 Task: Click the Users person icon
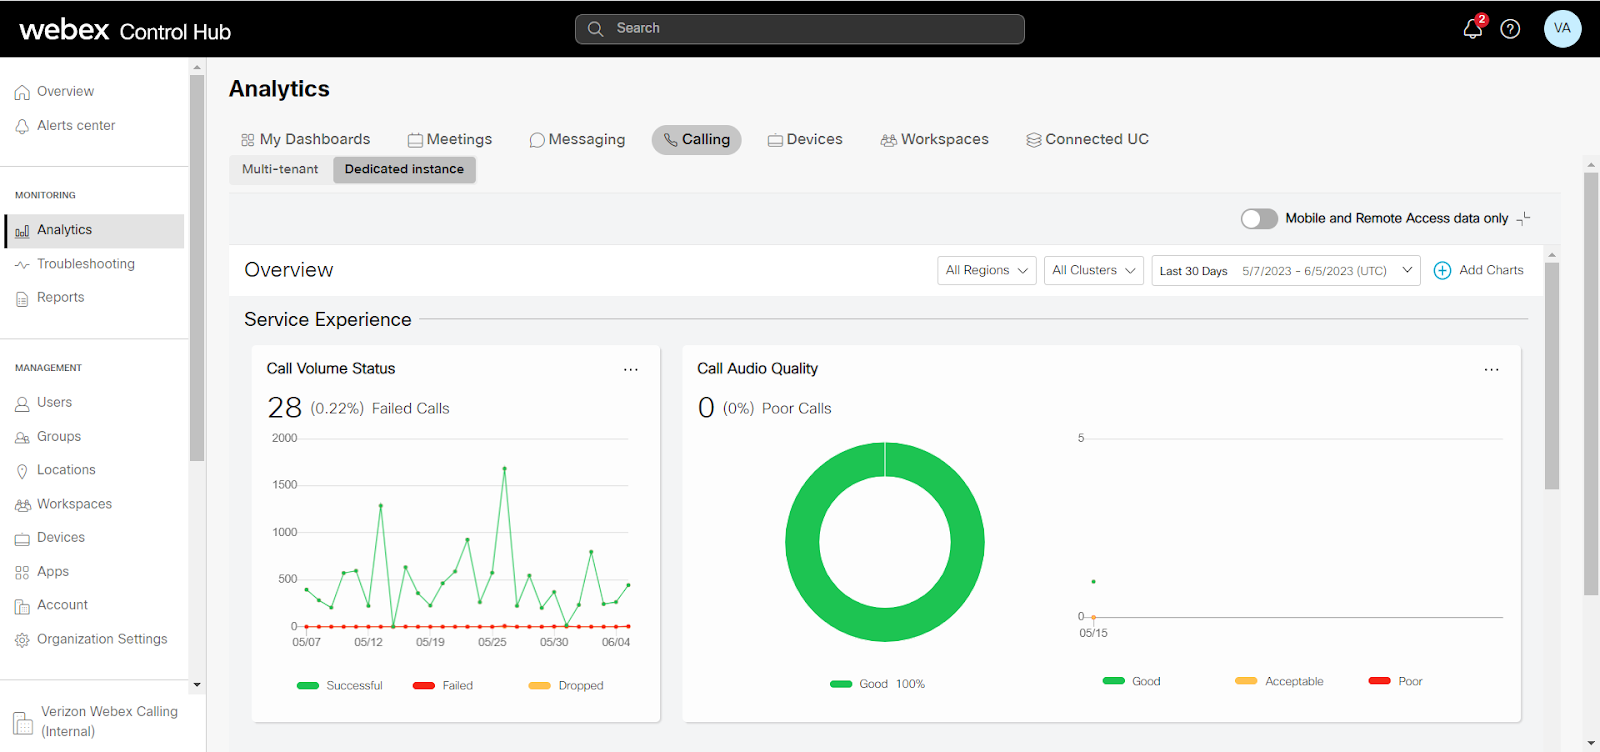coord(22,404)
